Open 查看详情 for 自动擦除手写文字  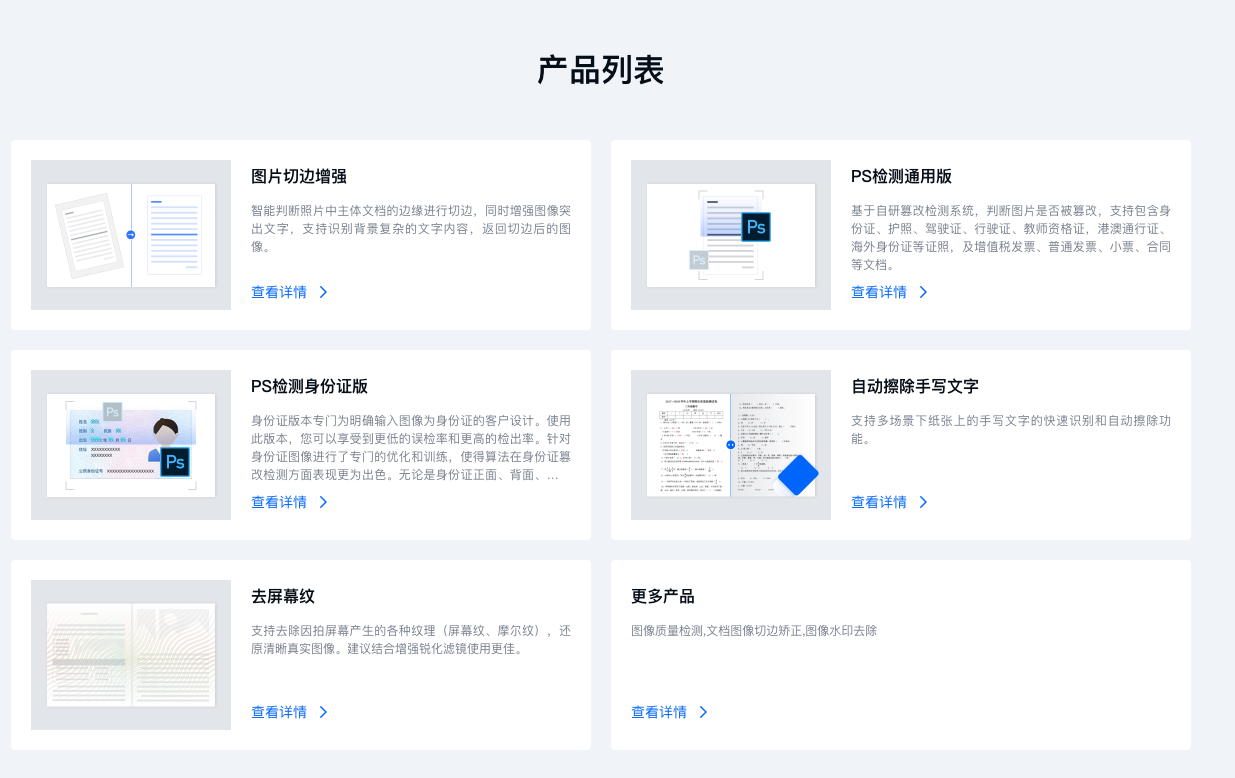[x=877, y=502]
